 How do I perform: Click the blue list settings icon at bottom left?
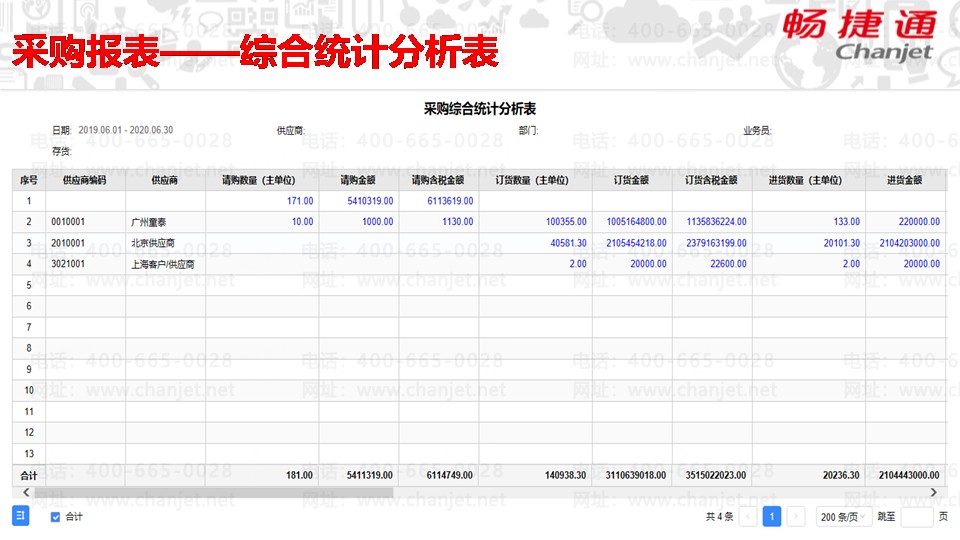[x=20, y=516]
